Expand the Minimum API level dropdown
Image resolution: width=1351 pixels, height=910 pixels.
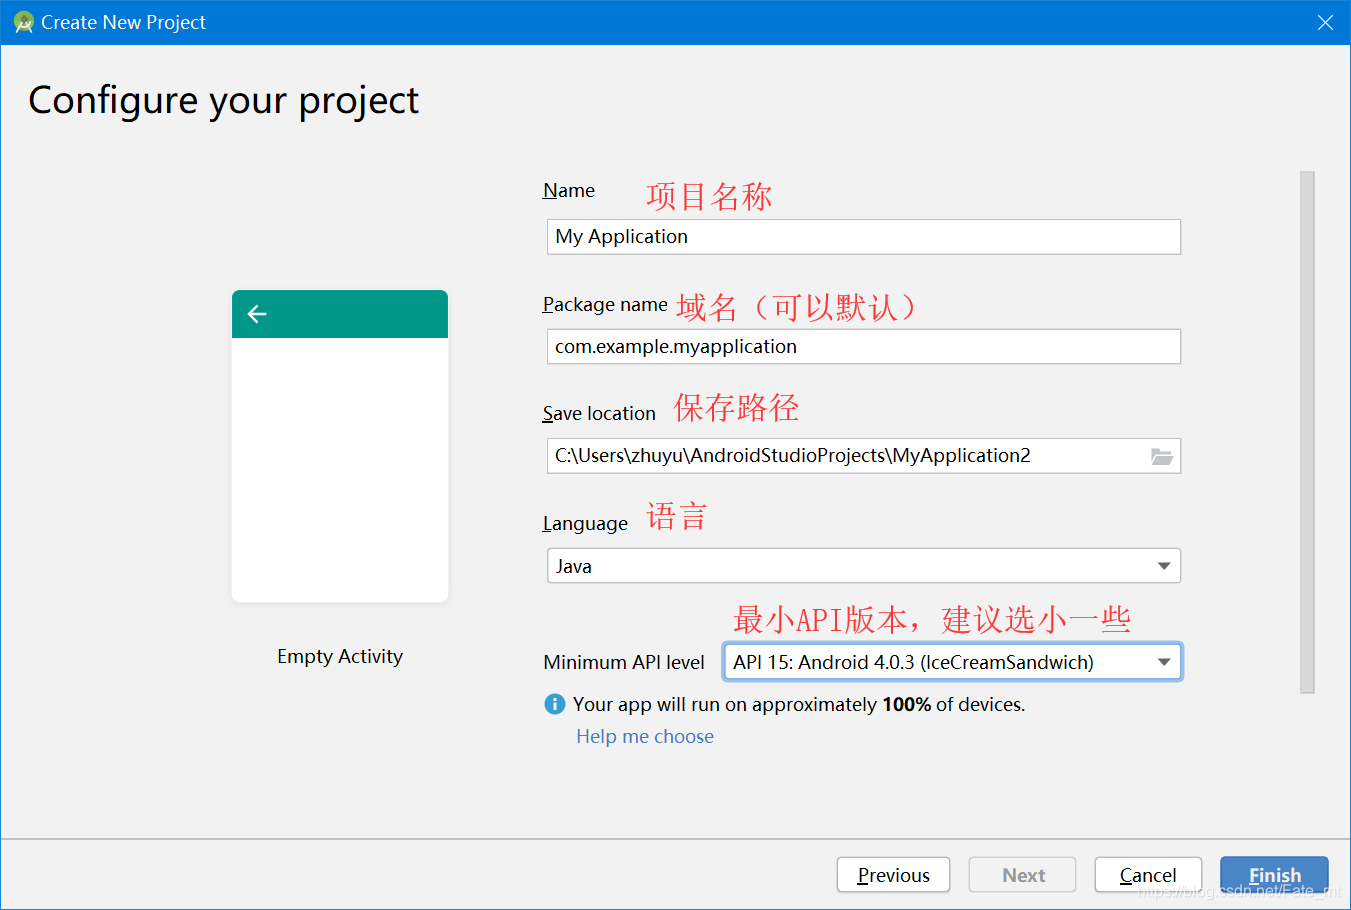tap(952, 662)
